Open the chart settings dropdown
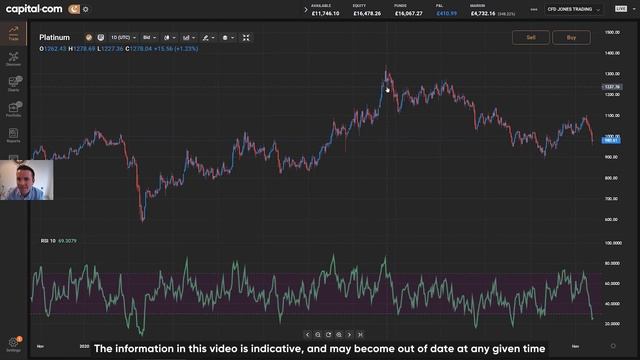 click(228, 38)
